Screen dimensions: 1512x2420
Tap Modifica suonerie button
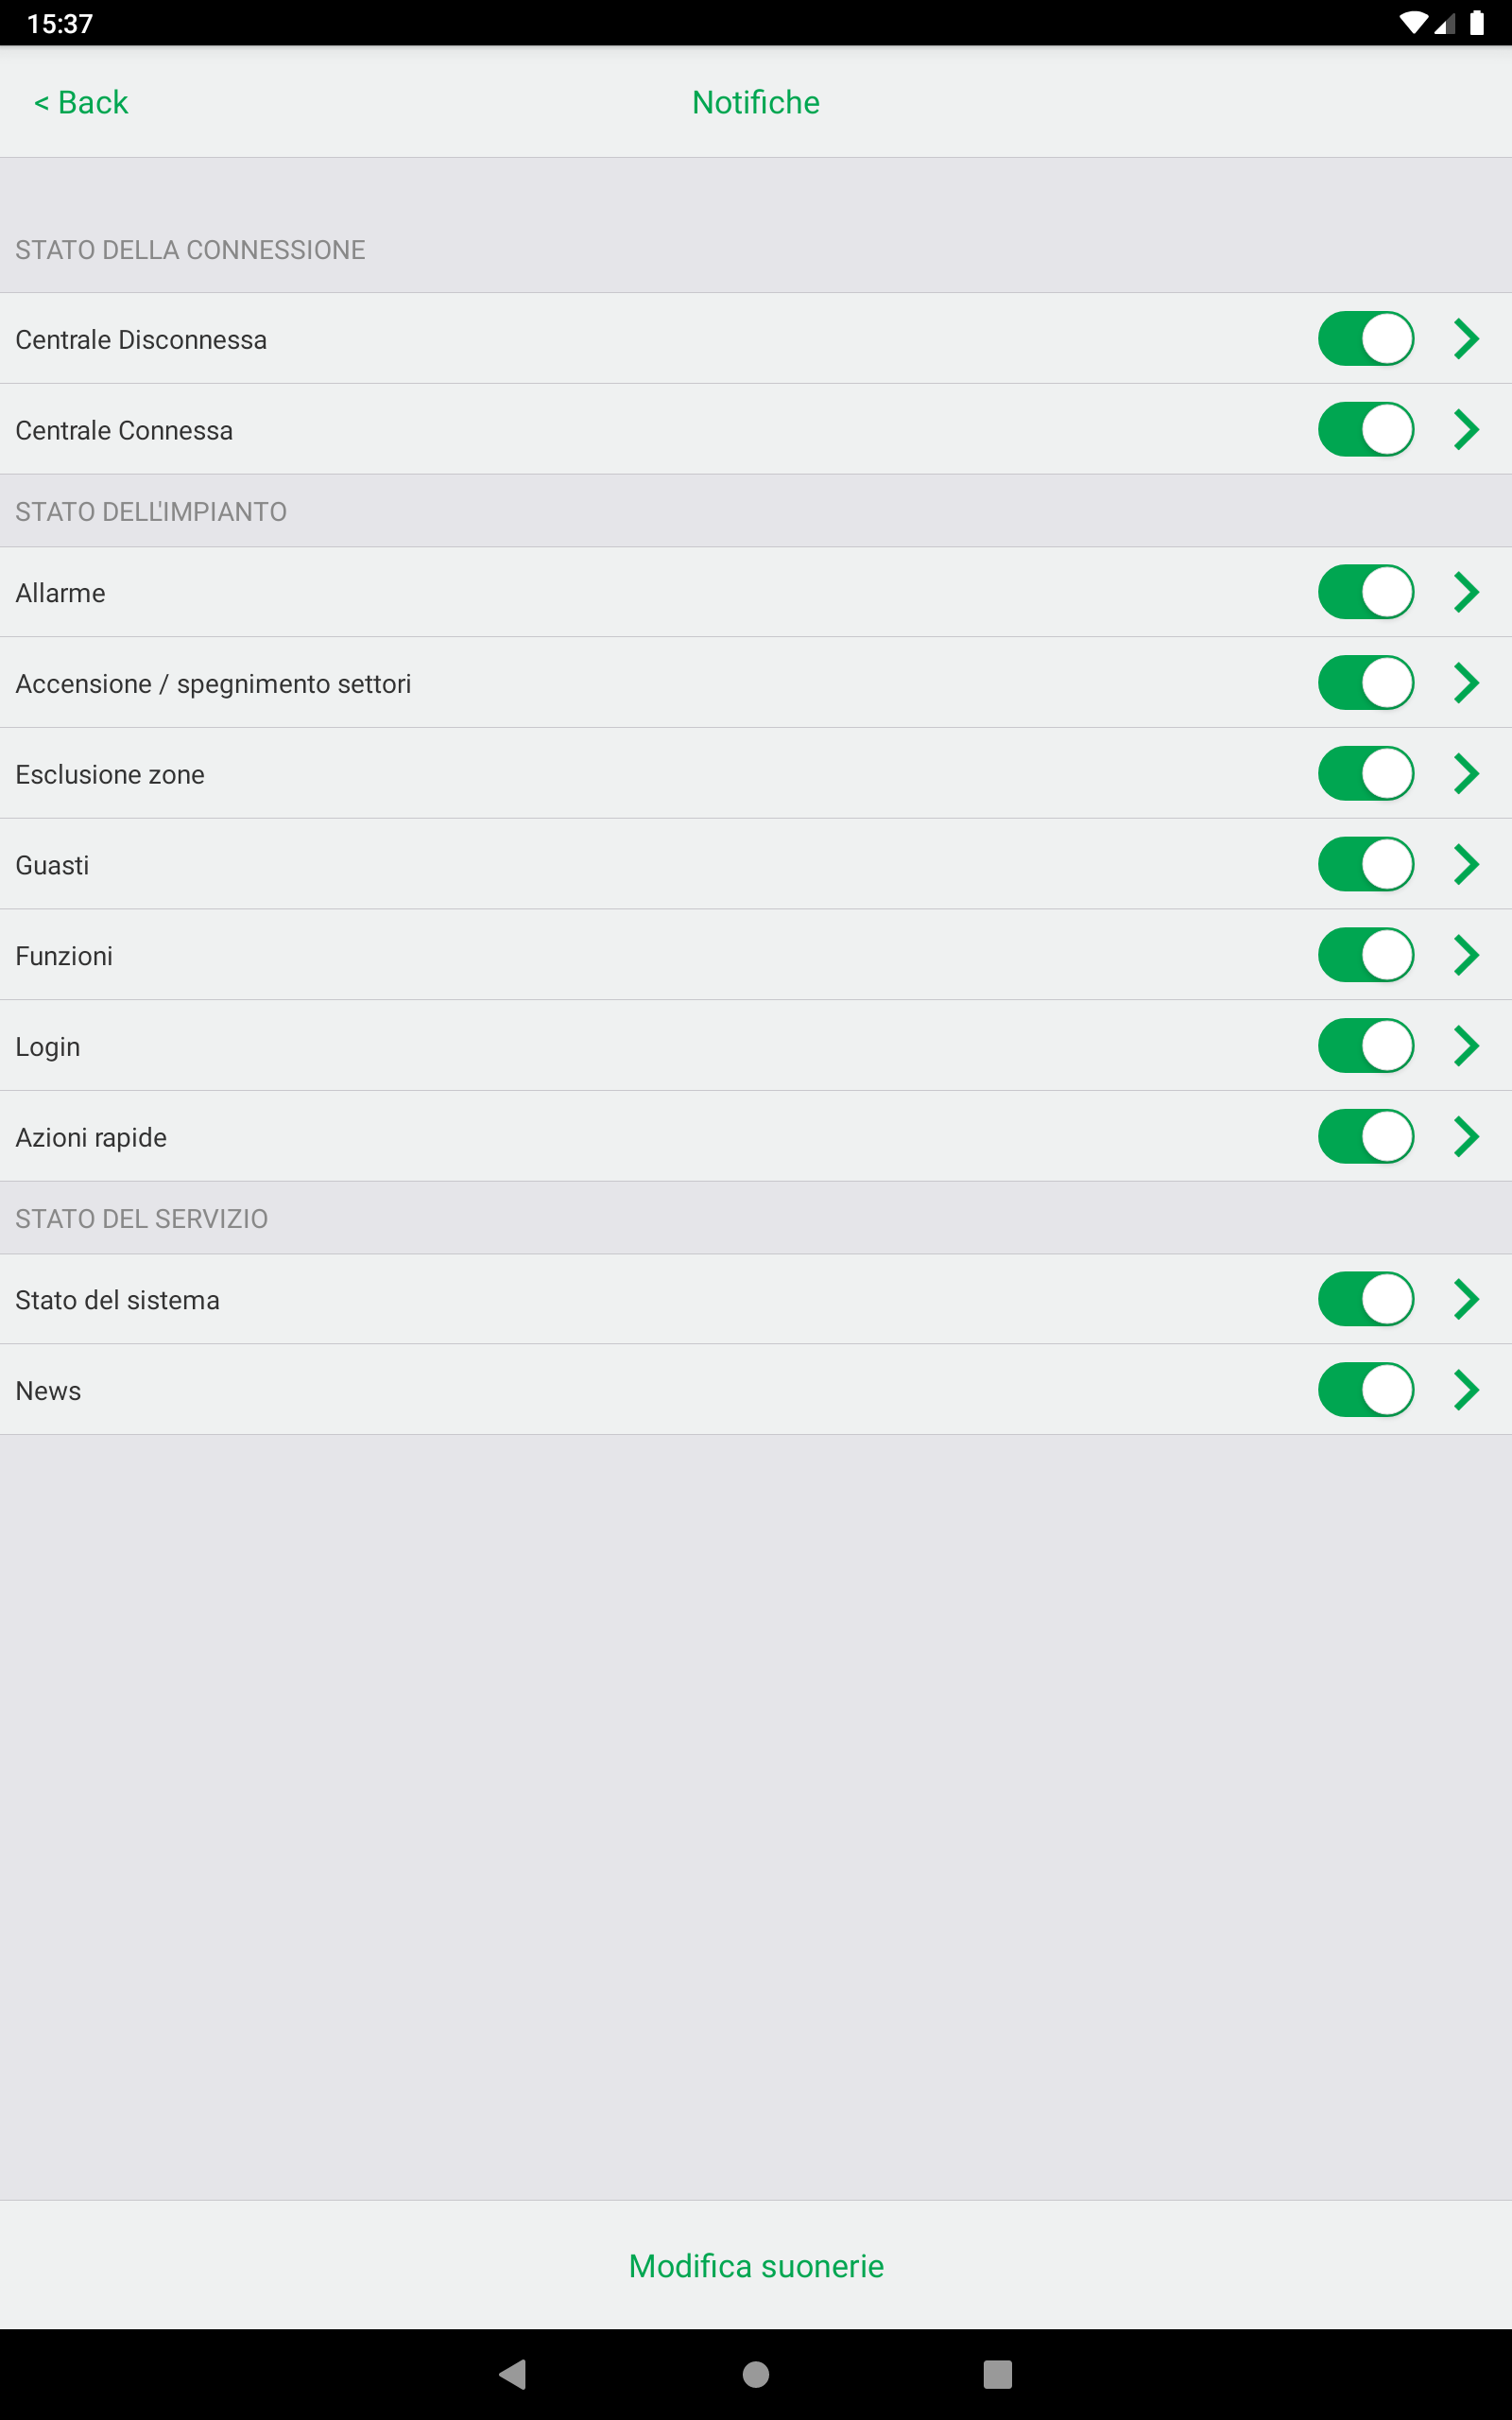coord(756,2266)
